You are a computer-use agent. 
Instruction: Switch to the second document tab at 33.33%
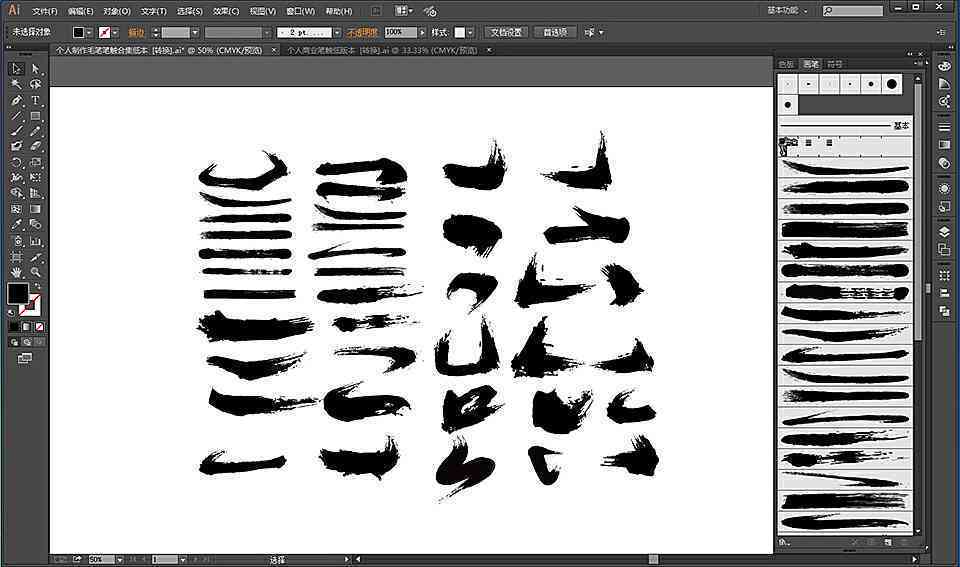[382, 50]
